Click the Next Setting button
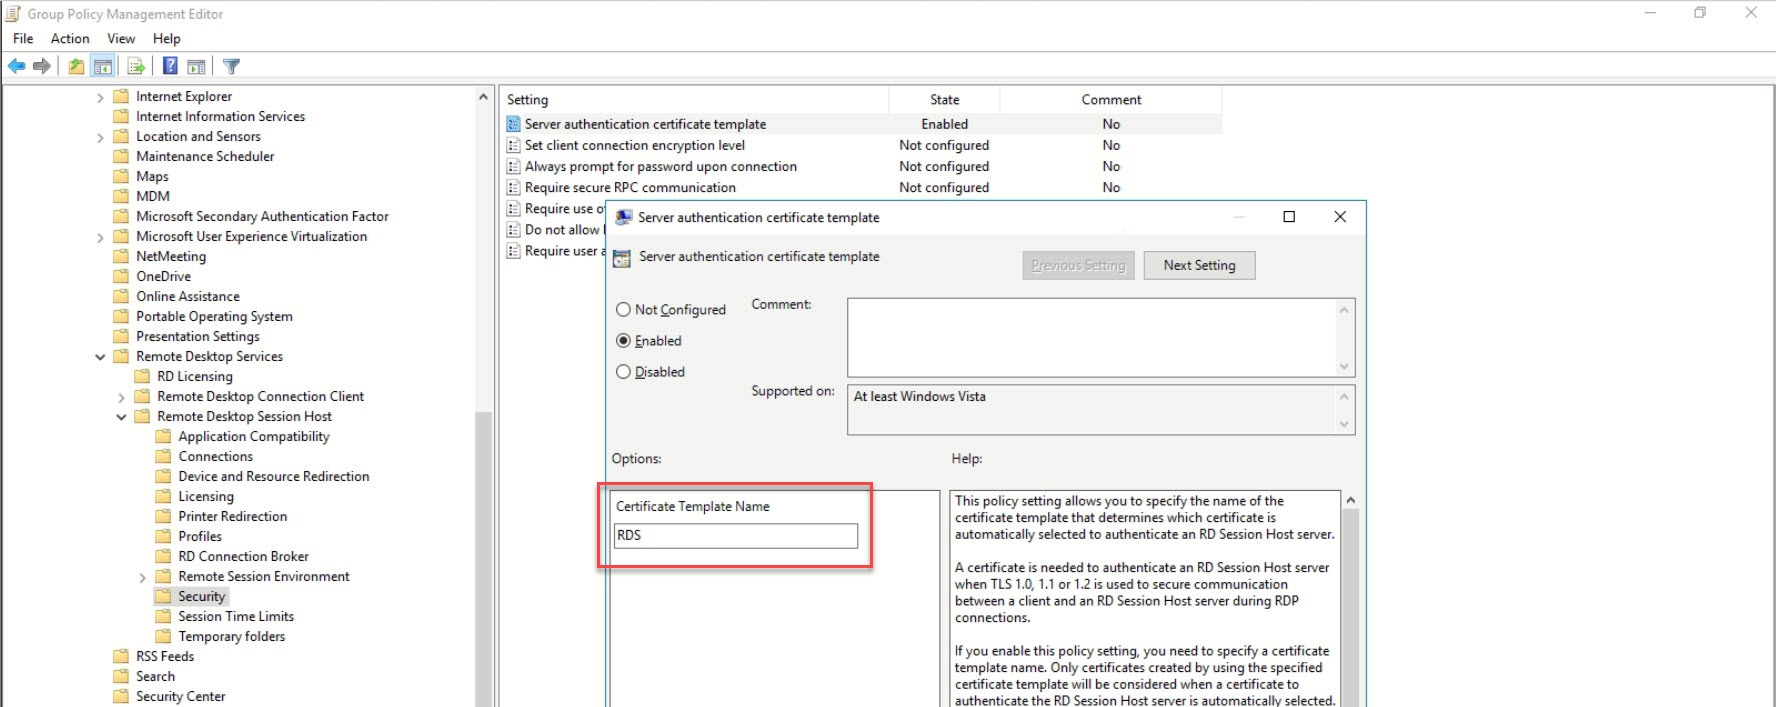The width and height of the screenshot is (1776, 707). pos(1199,265)
